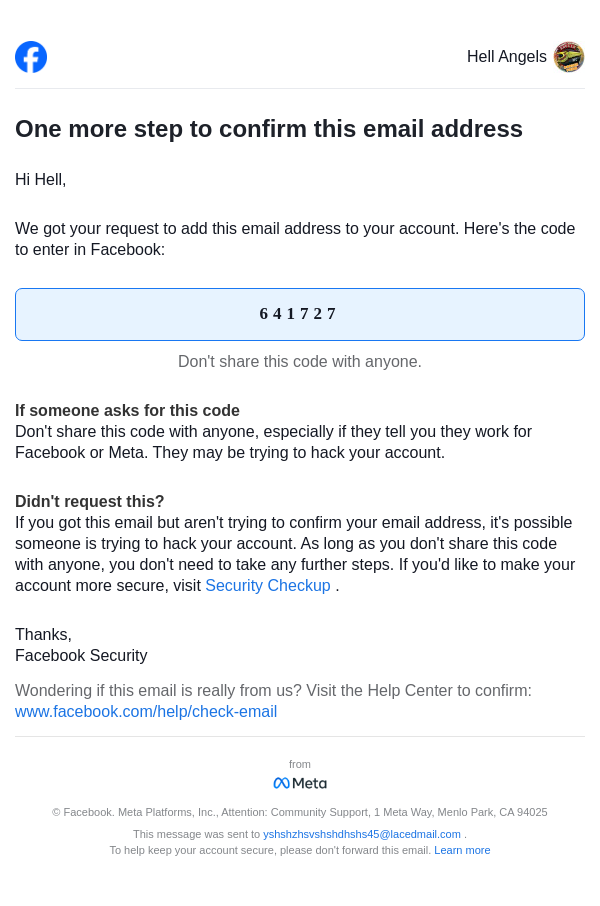This screenshot has width=600, height=906.
Task: Click the Meta Platforms address footer text
Action: (300, 812)
